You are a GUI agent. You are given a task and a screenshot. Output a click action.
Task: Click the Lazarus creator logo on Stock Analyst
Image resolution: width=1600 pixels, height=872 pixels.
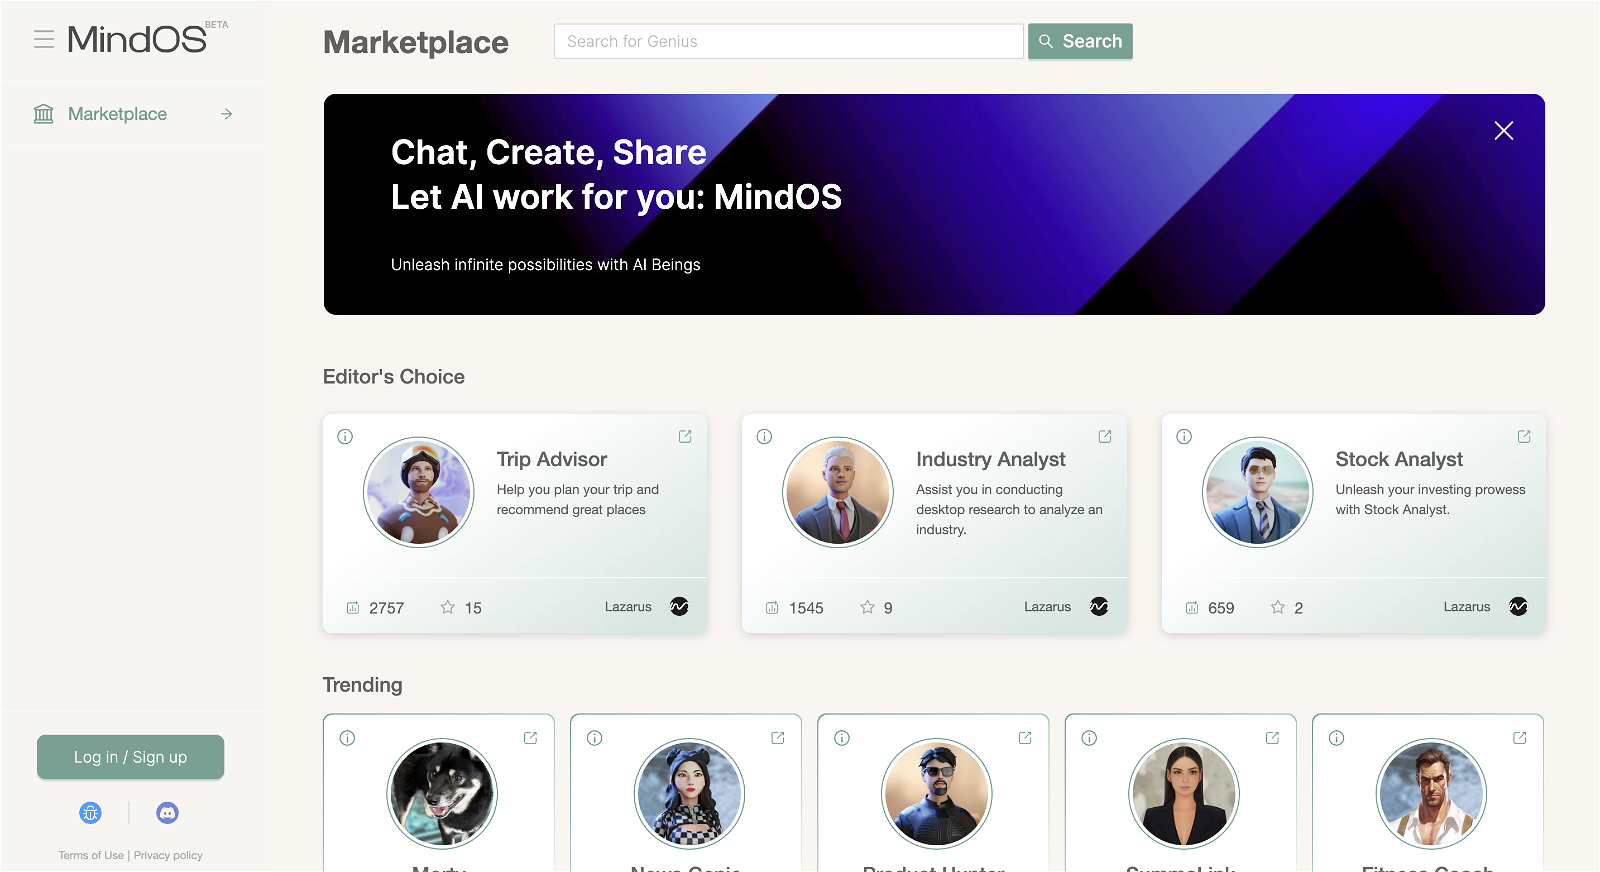pos(1518,607)
